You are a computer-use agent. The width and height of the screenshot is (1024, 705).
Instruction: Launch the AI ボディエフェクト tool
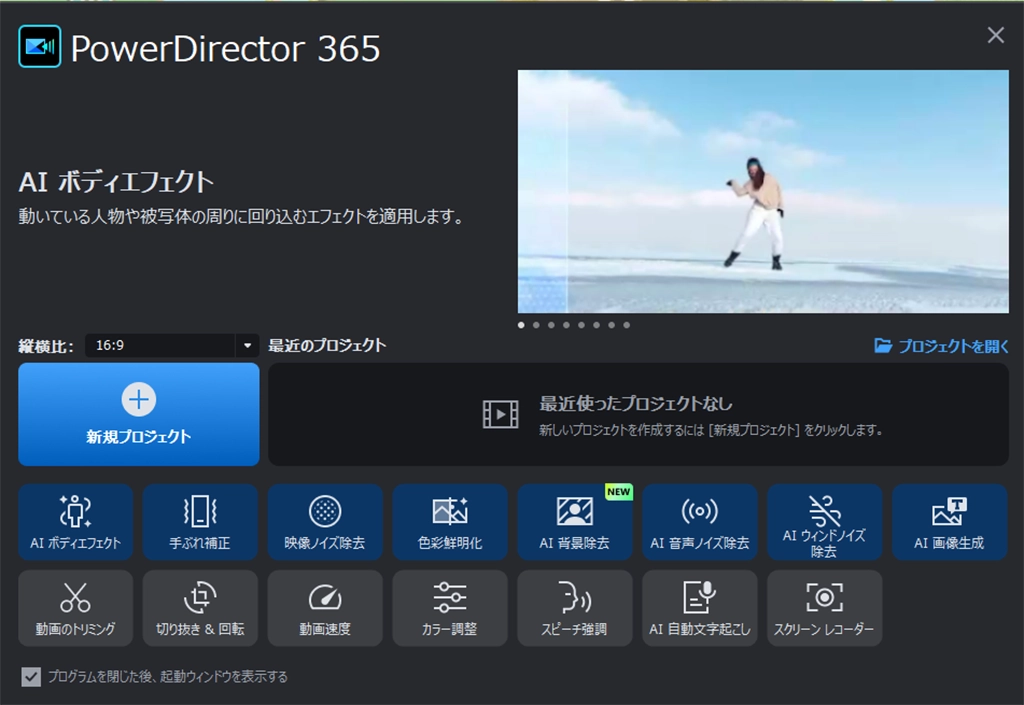[76, 522]
